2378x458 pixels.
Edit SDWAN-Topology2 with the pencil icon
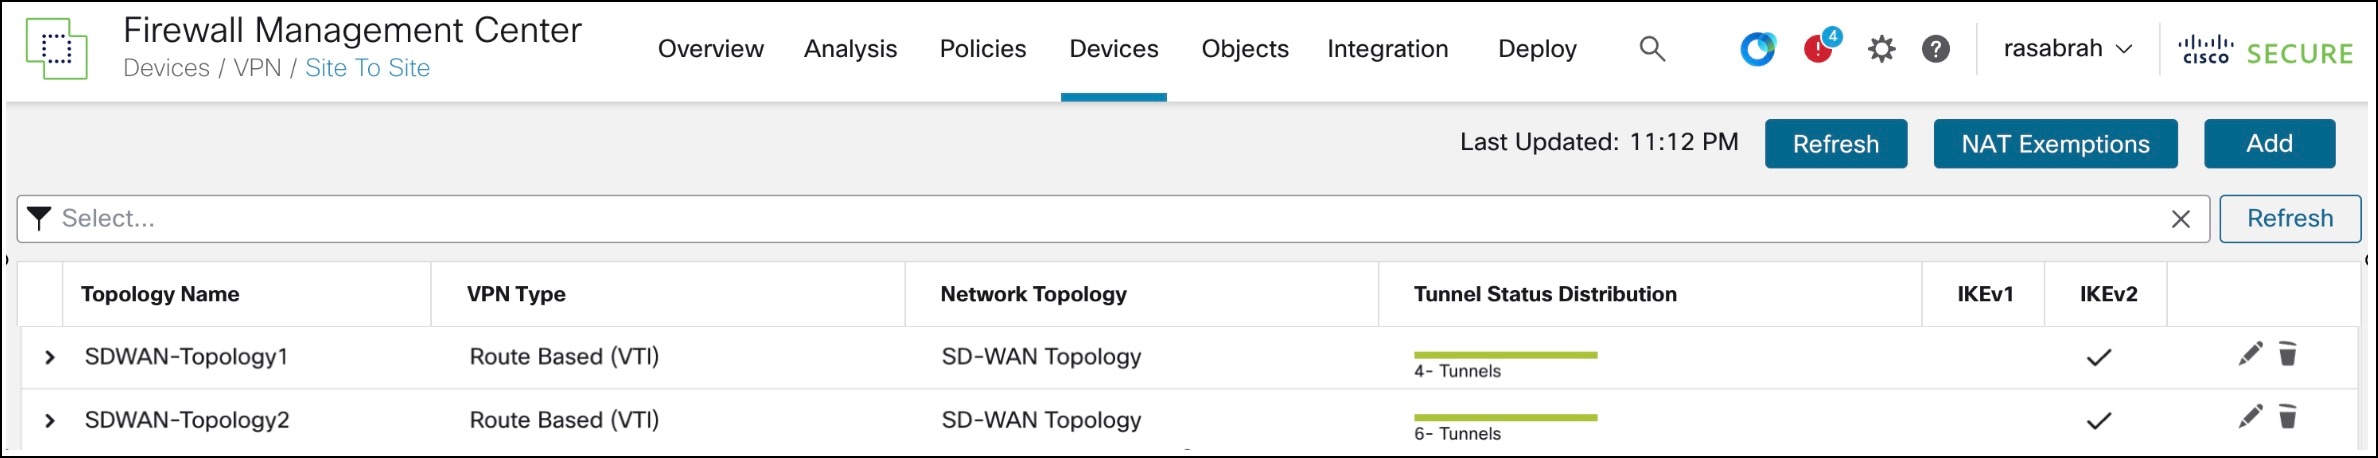(2249, 417)
